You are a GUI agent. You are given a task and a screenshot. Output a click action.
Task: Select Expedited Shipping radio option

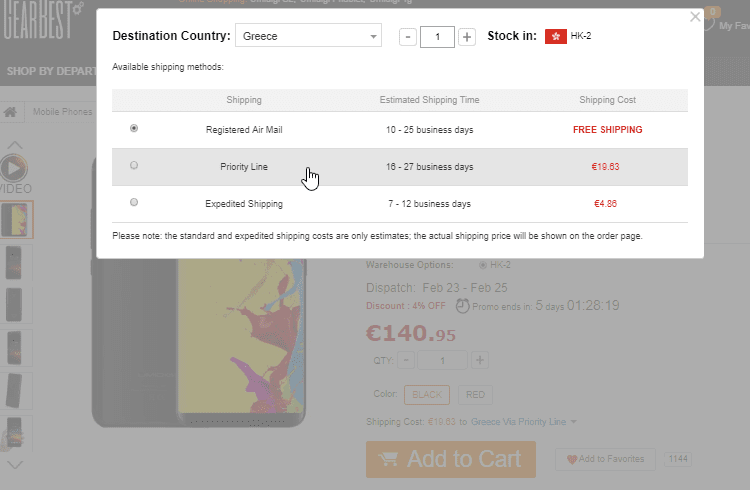point(134,203)
